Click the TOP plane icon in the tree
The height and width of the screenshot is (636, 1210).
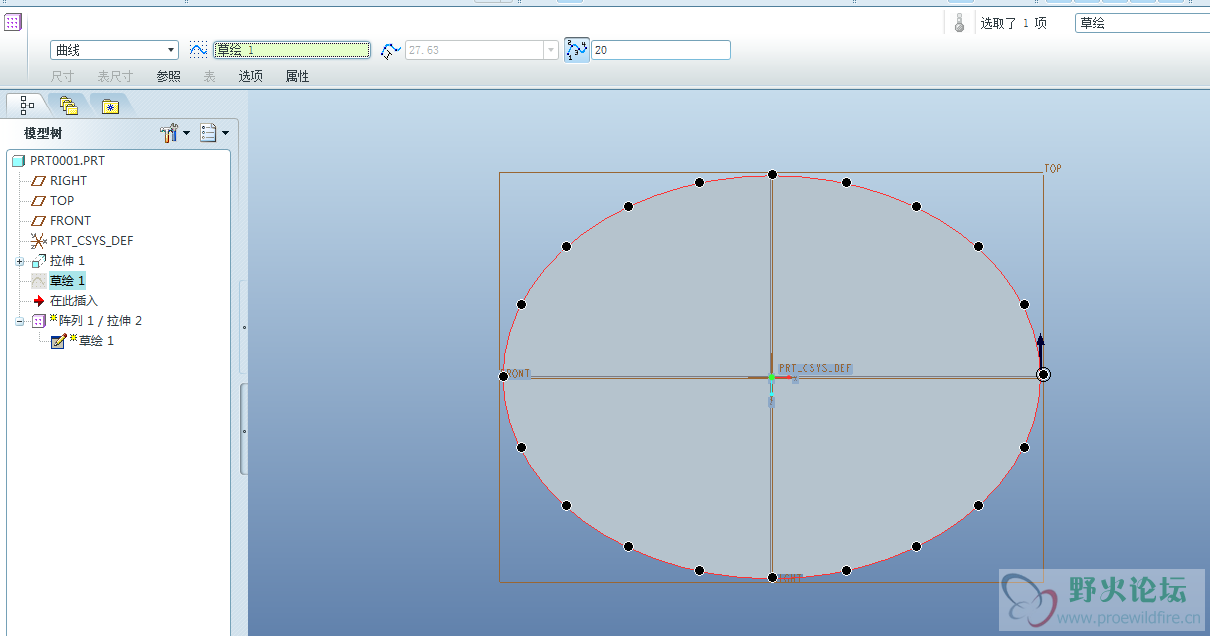click(x=39, y=201)
